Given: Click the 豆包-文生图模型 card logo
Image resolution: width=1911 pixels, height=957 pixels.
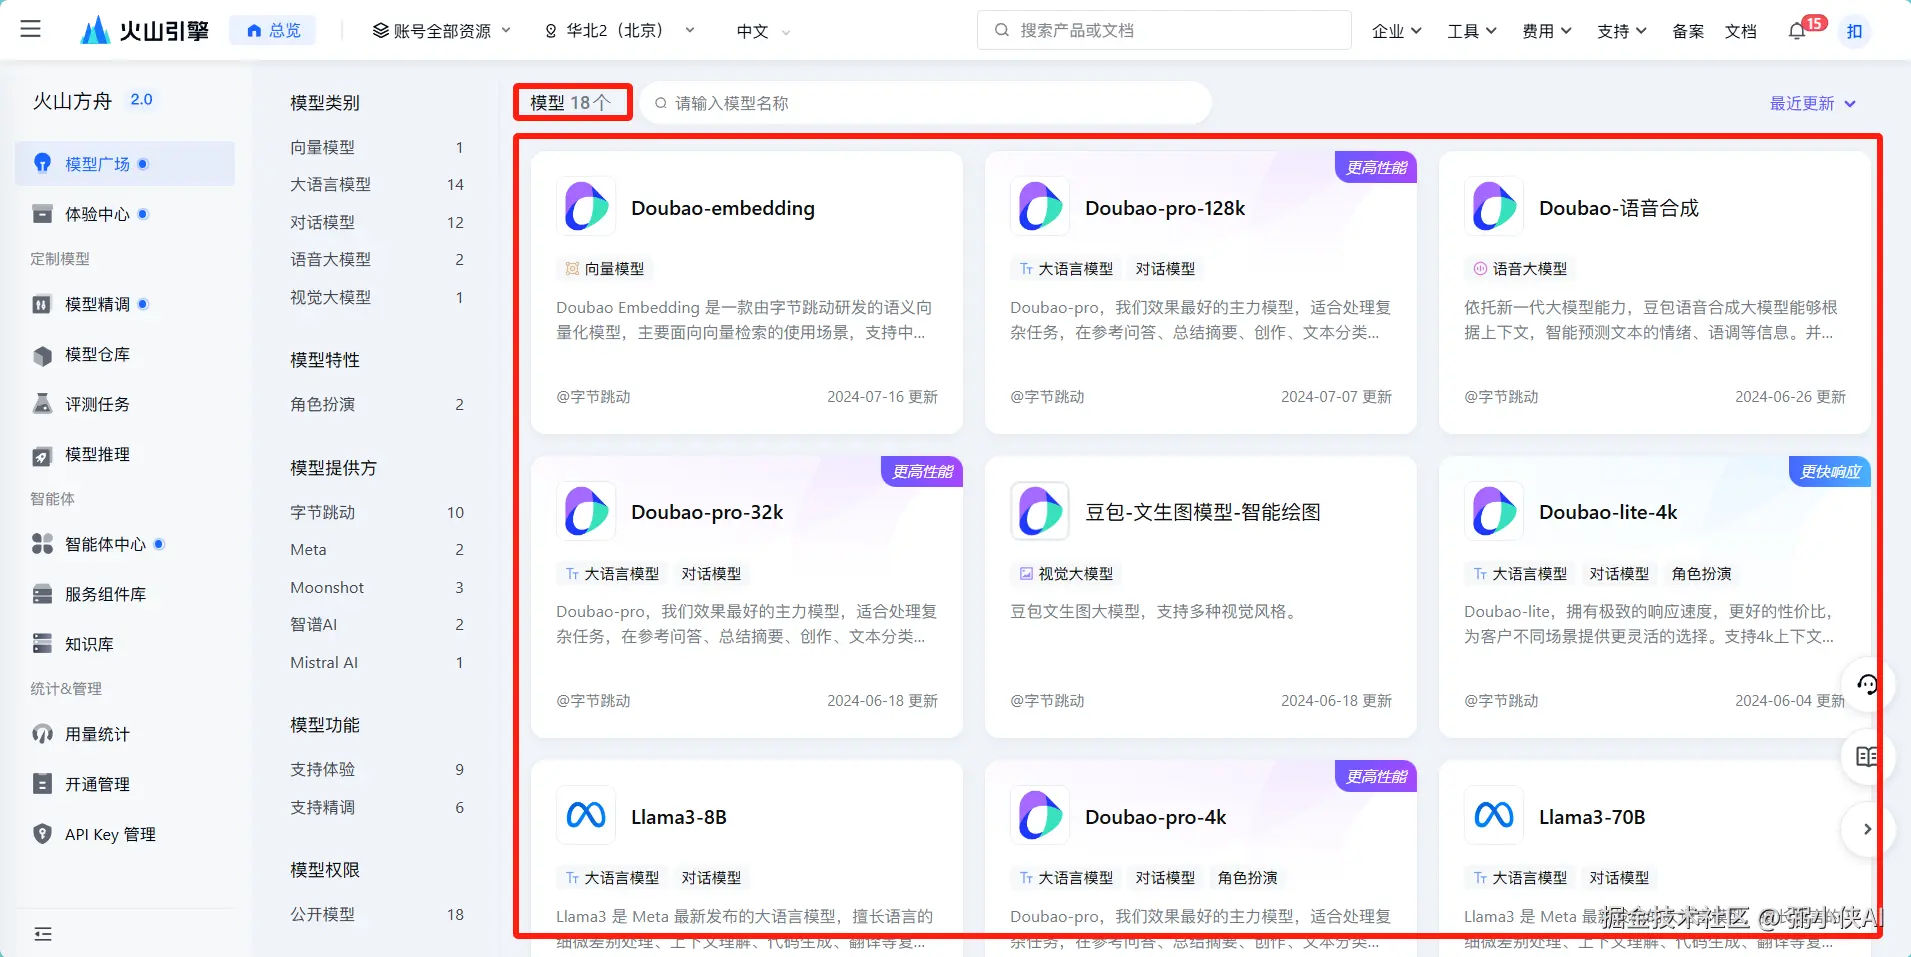Looking at the screenshot, I should [x=1040, y=511].
